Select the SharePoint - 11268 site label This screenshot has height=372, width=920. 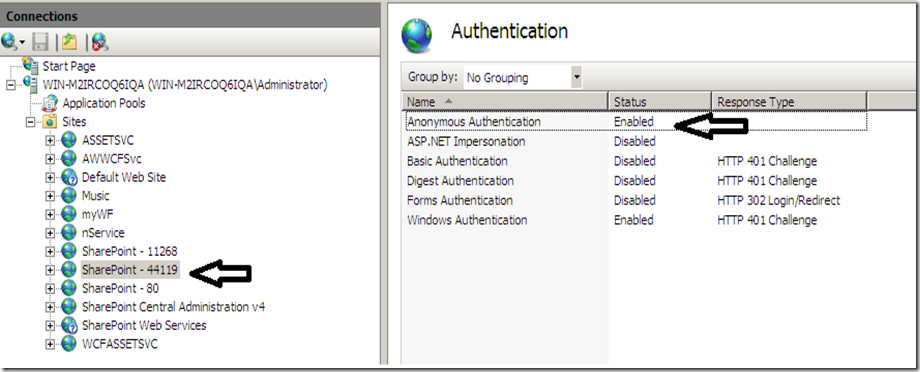[130, 251]
